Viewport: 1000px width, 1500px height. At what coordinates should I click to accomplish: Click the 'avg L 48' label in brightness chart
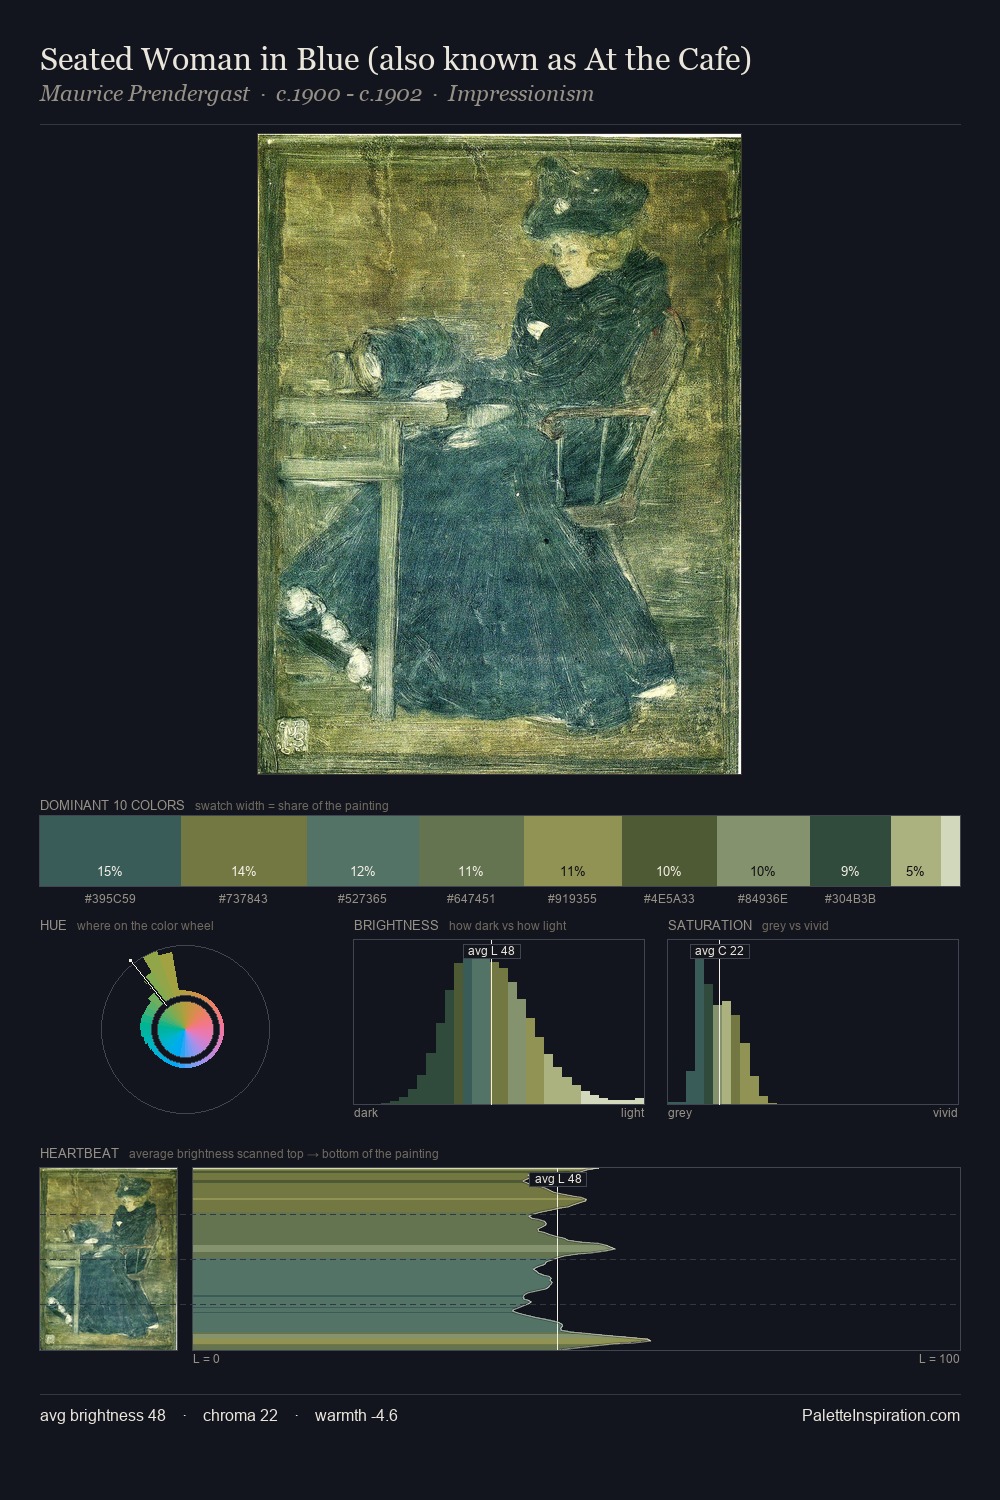coord(491,951)
